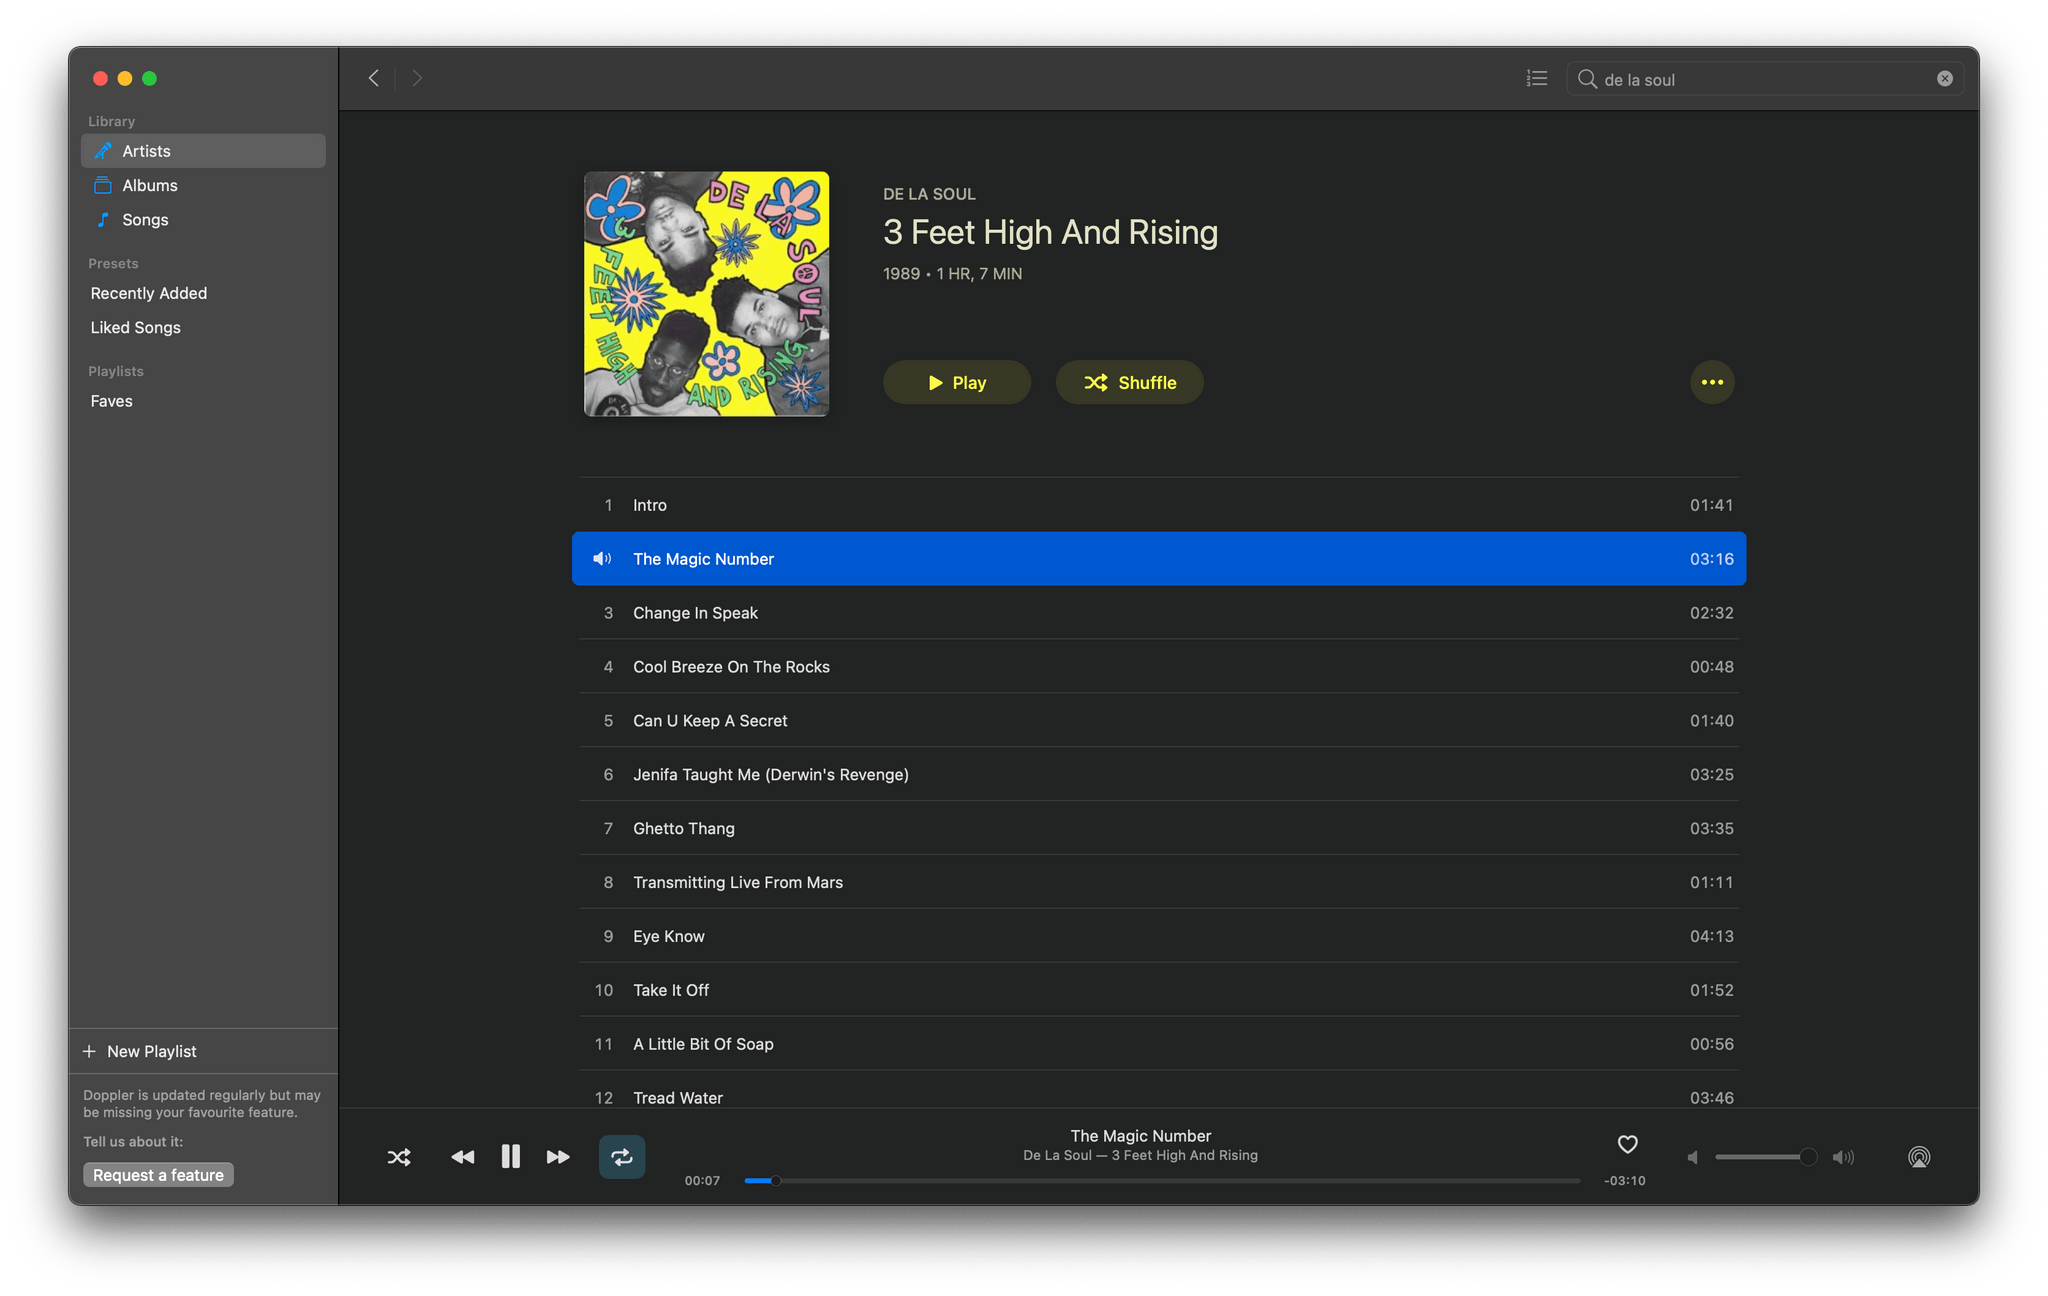This screenshot has height=1296, width=2048.
Task: Click the rewind to previous track icon
Action: point(458,1156)
